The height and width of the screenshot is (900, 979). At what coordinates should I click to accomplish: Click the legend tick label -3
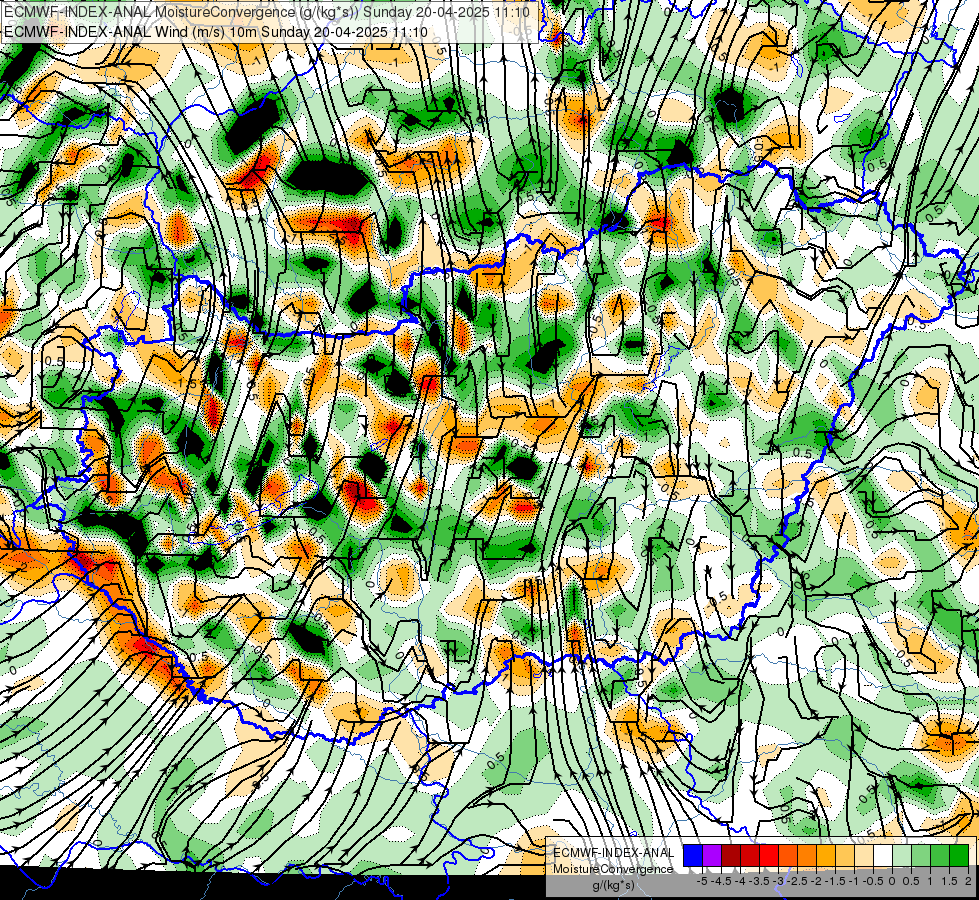779,881
